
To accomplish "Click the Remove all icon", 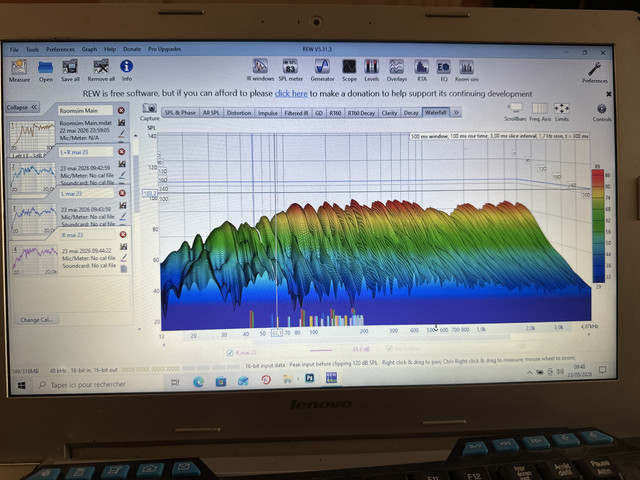I will click(x=101, y=71).
